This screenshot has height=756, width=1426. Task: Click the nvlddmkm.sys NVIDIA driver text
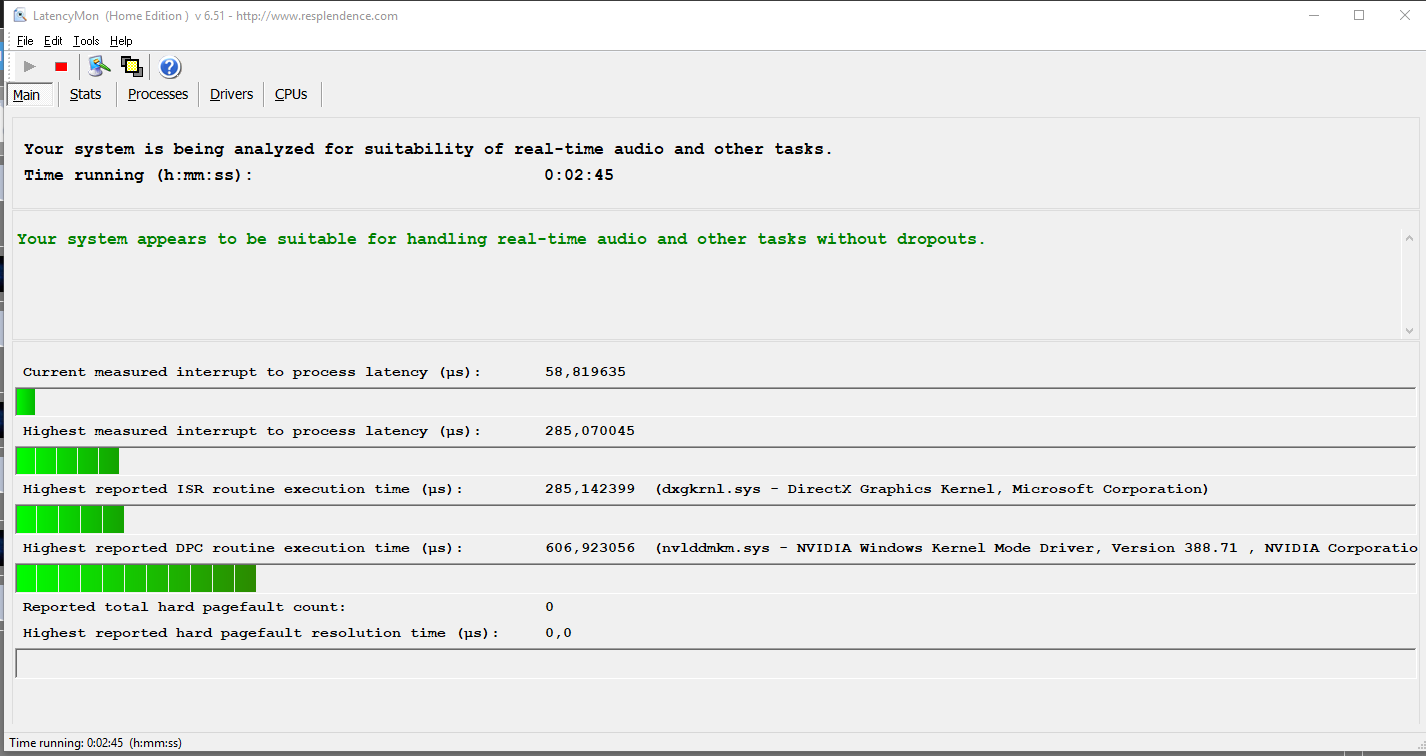[1036, 548]
